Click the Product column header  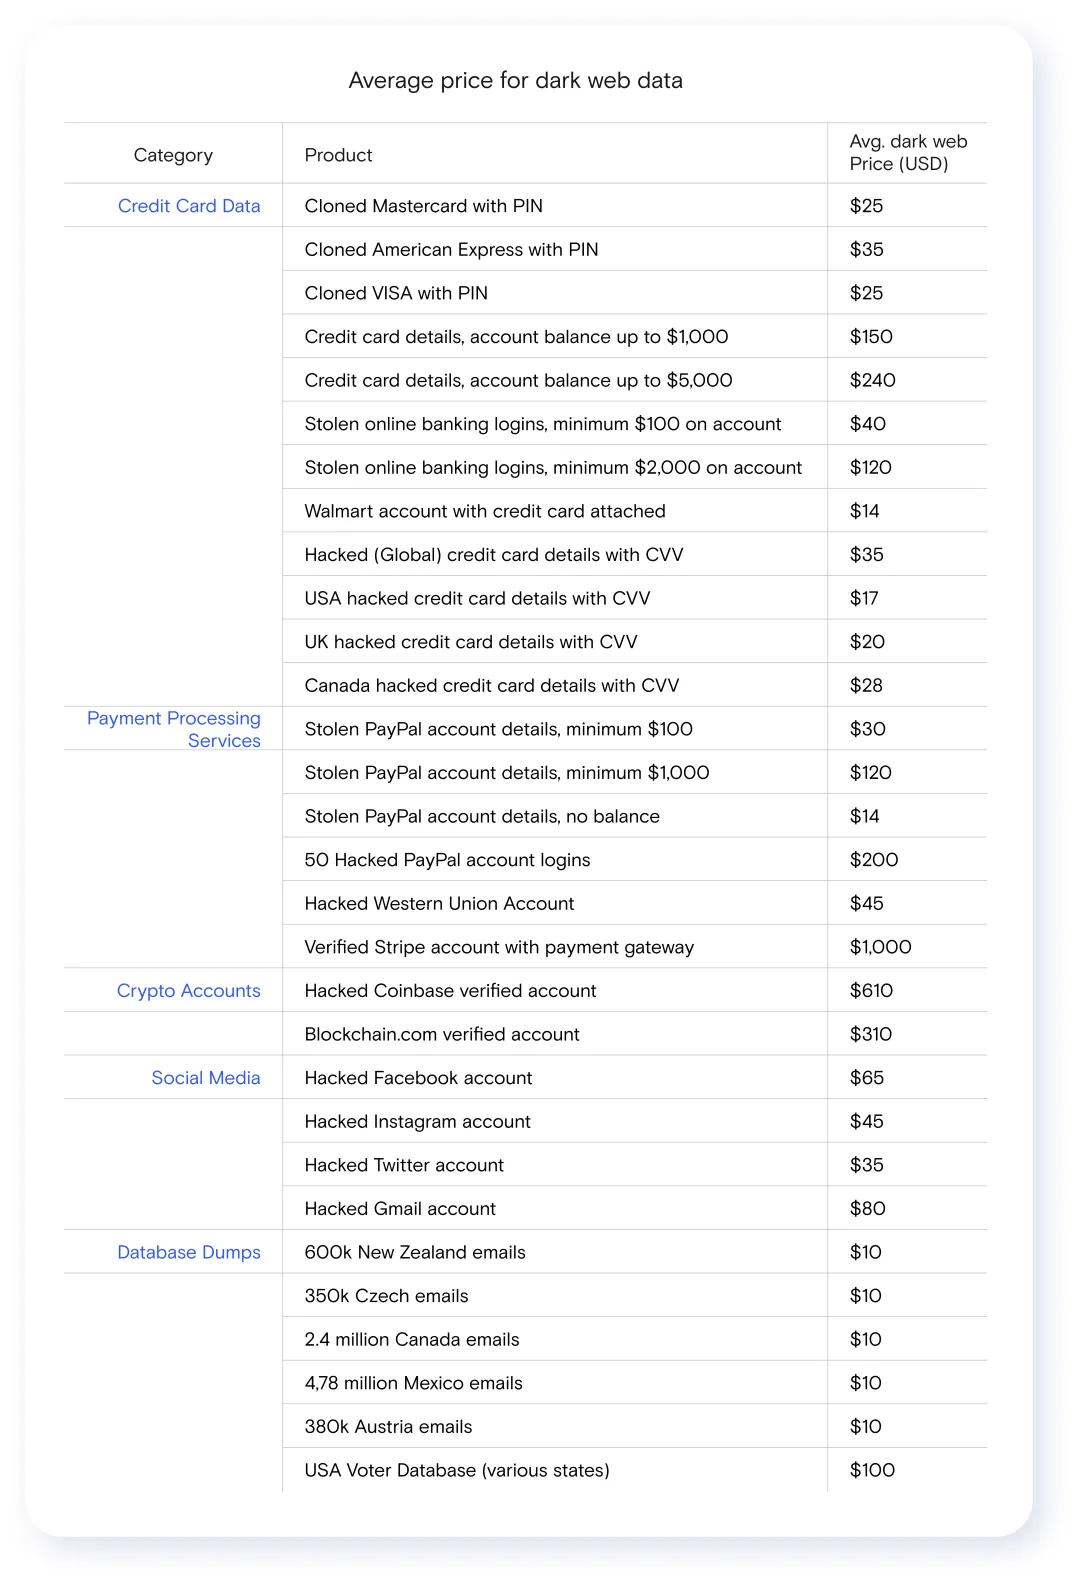[338, 155]
